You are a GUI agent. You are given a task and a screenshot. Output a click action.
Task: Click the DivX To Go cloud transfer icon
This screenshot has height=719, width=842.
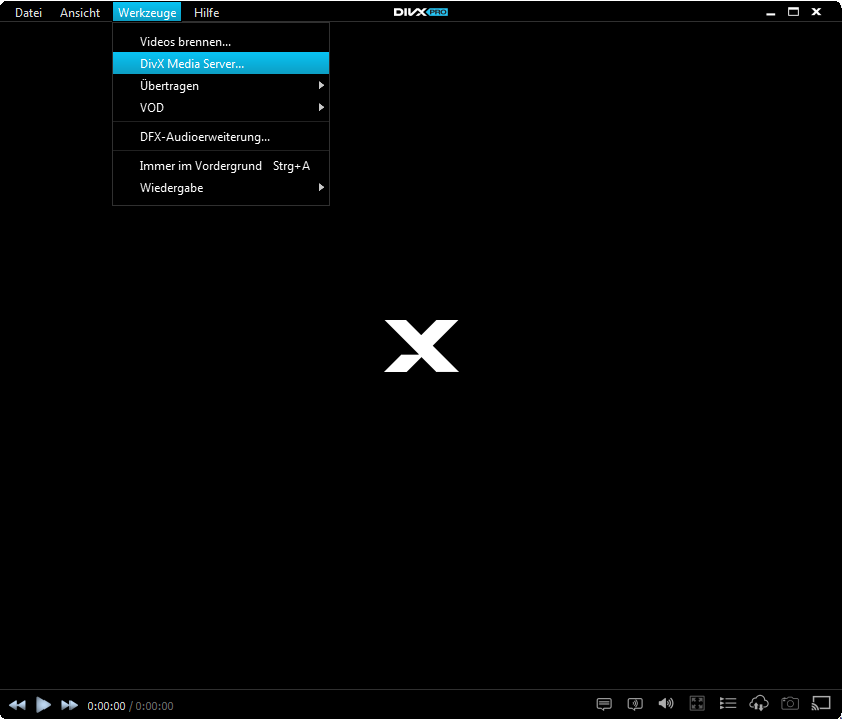pyautogui.click(x=759, y=703)
